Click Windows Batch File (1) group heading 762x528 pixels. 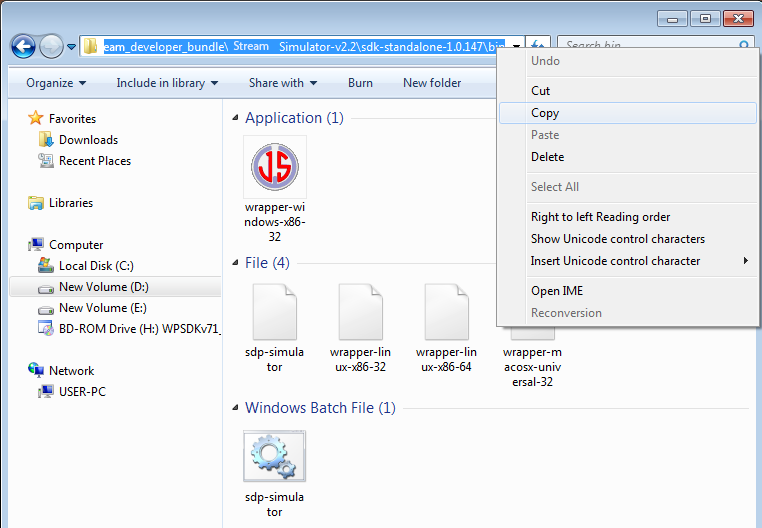[x=320, y=407]
